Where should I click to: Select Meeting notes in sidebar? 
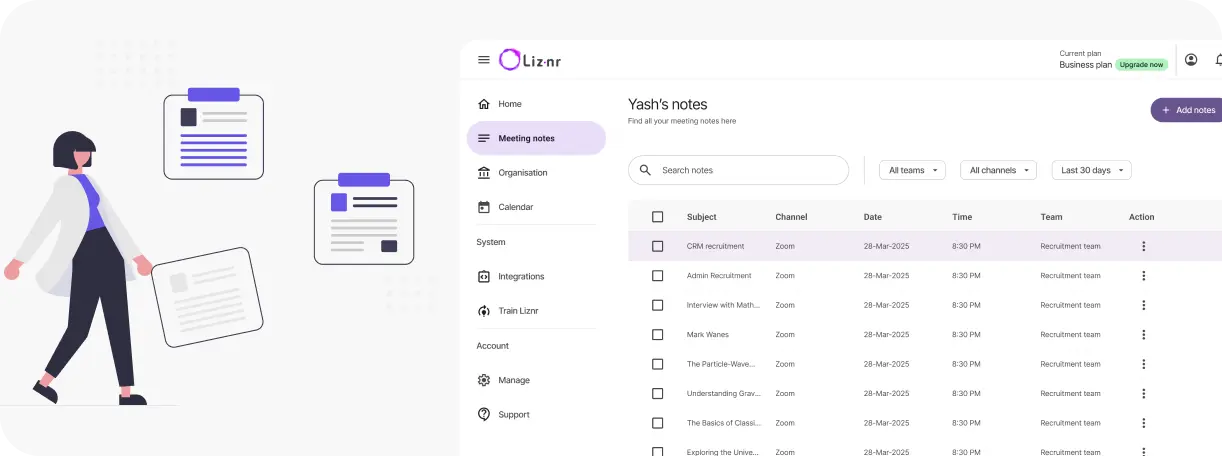pos(536,138)
